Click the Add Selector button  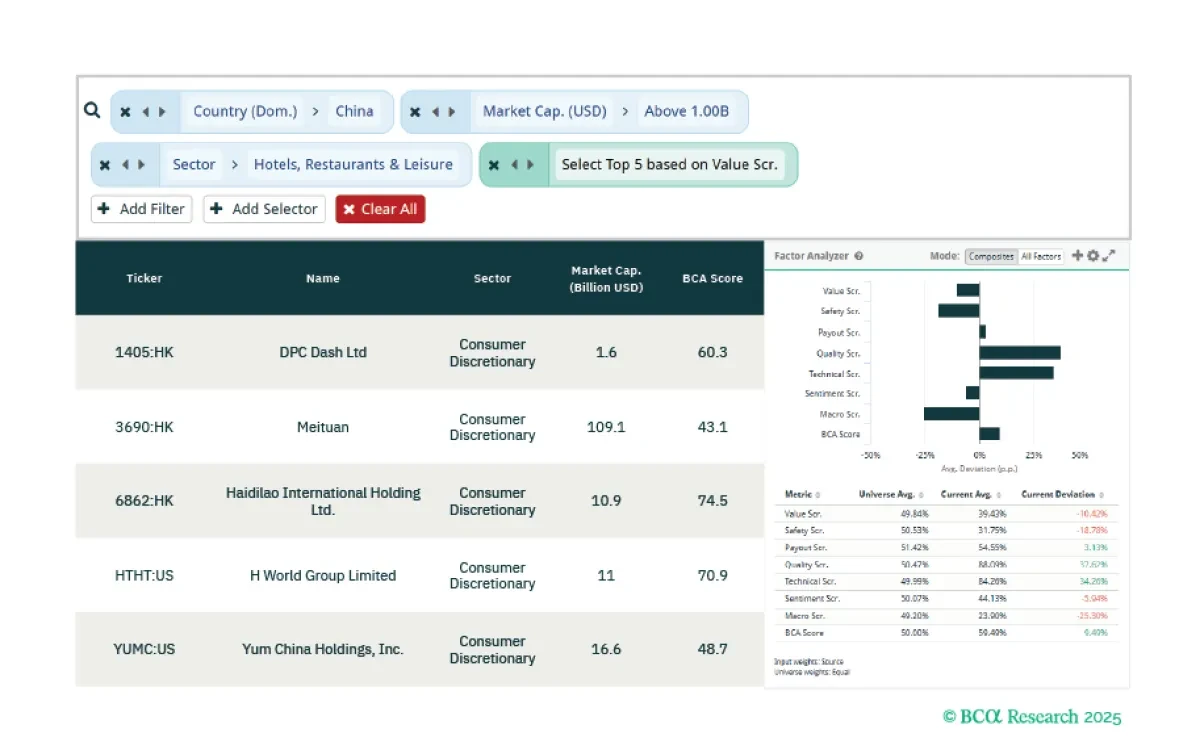[x=264, y=209]
